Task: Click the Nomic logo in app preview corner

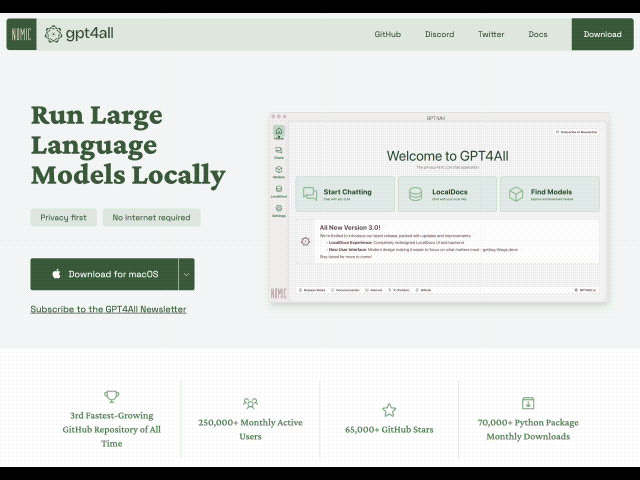Action: pos(279,293)
